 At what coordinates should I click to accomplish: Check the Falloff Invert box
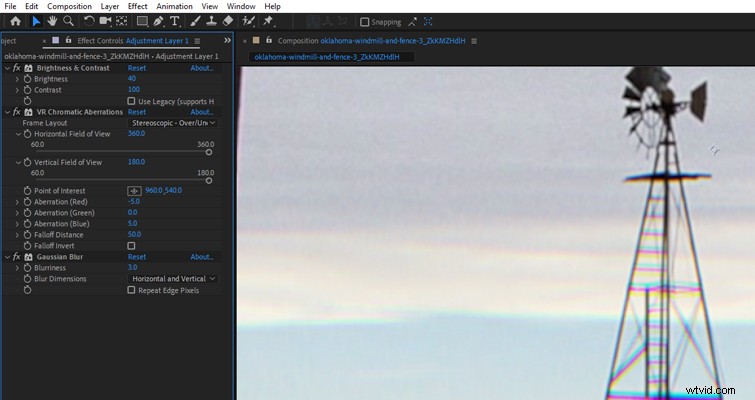coord(131,245)
